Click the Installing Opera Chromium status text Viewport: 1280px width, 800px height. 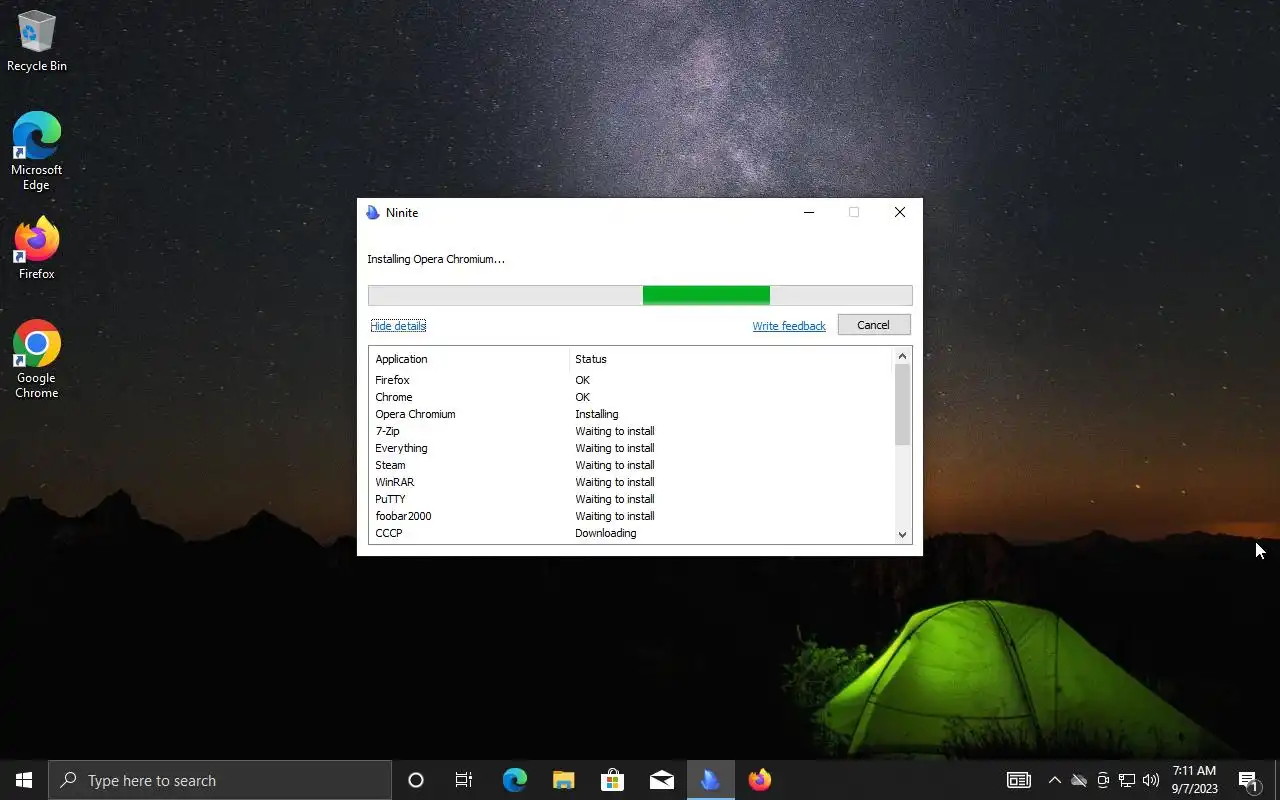point(436,259)
